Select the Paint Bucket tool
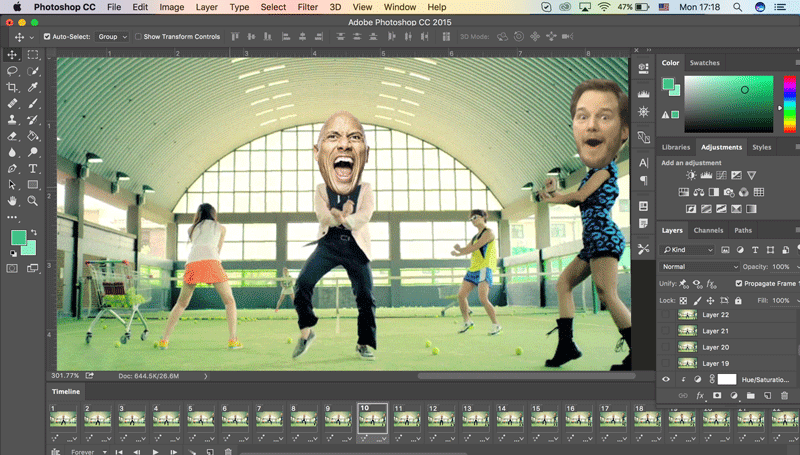Viewport: 800px width, 455px height. [33, 136]
